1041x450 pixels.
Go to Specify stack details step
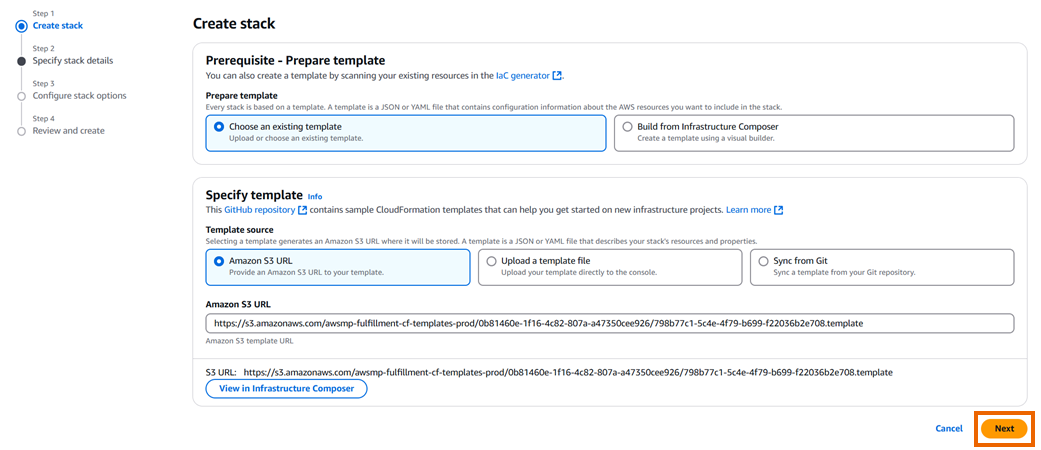(72, 61)
